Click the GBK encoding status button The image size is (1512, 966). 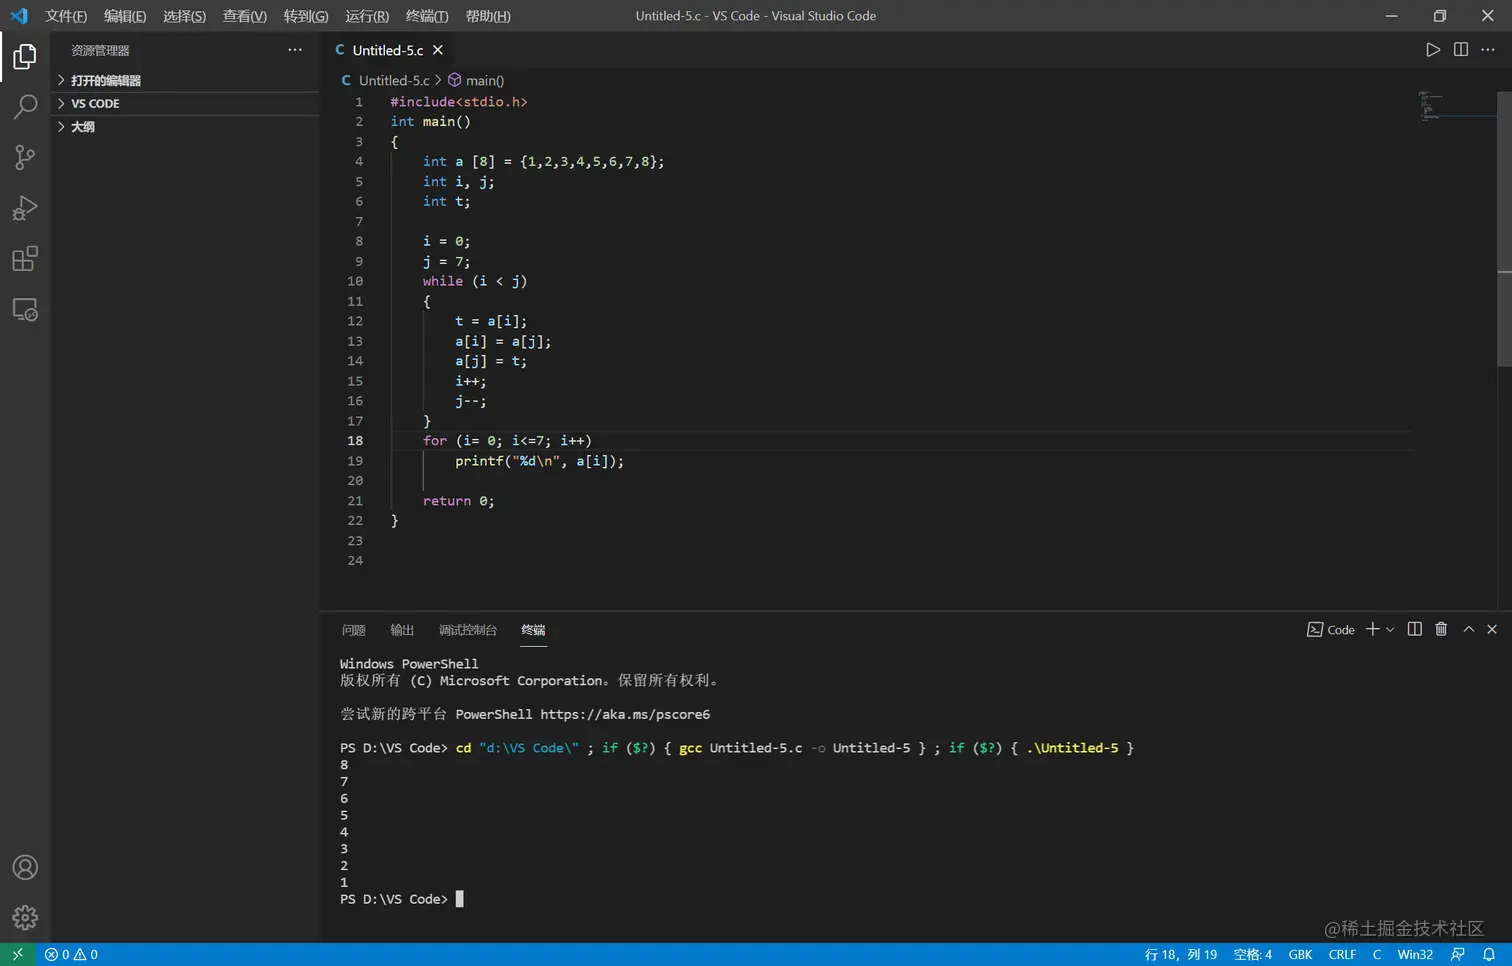pyautogui.click(x=1300, y=954)
